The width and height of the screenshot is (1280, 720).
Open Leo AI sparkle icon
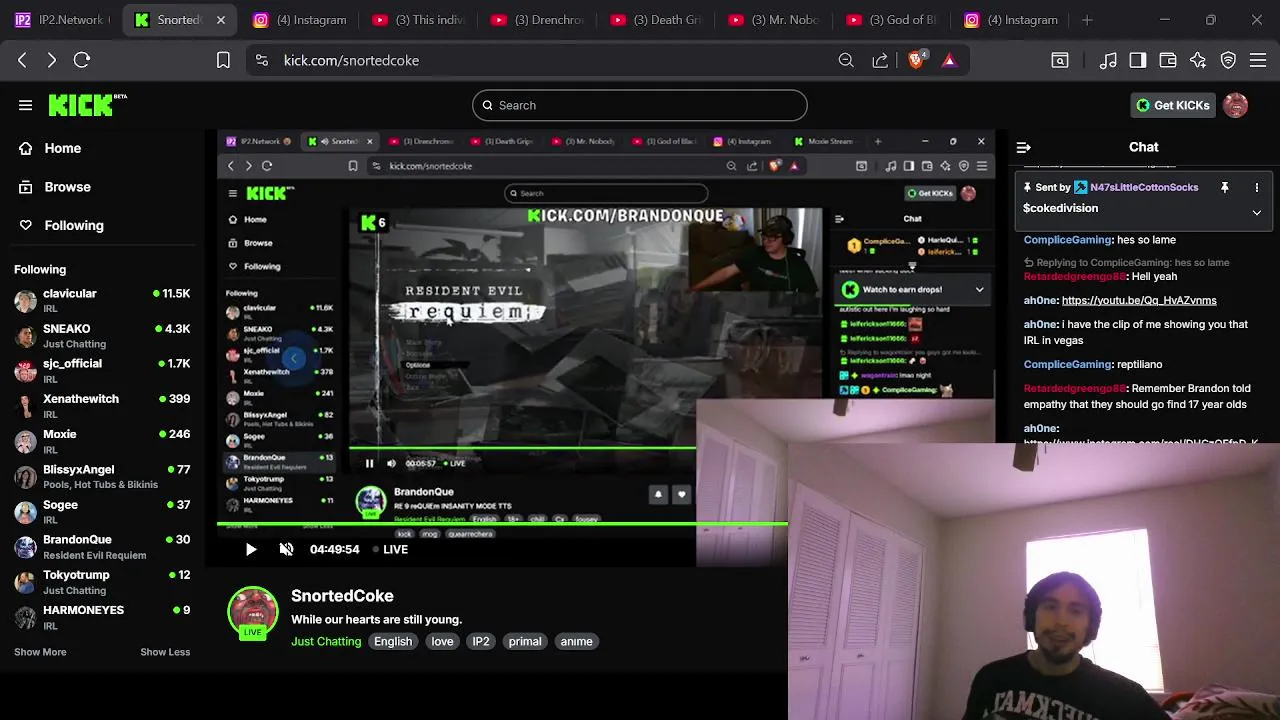(x=1198, y=60)
